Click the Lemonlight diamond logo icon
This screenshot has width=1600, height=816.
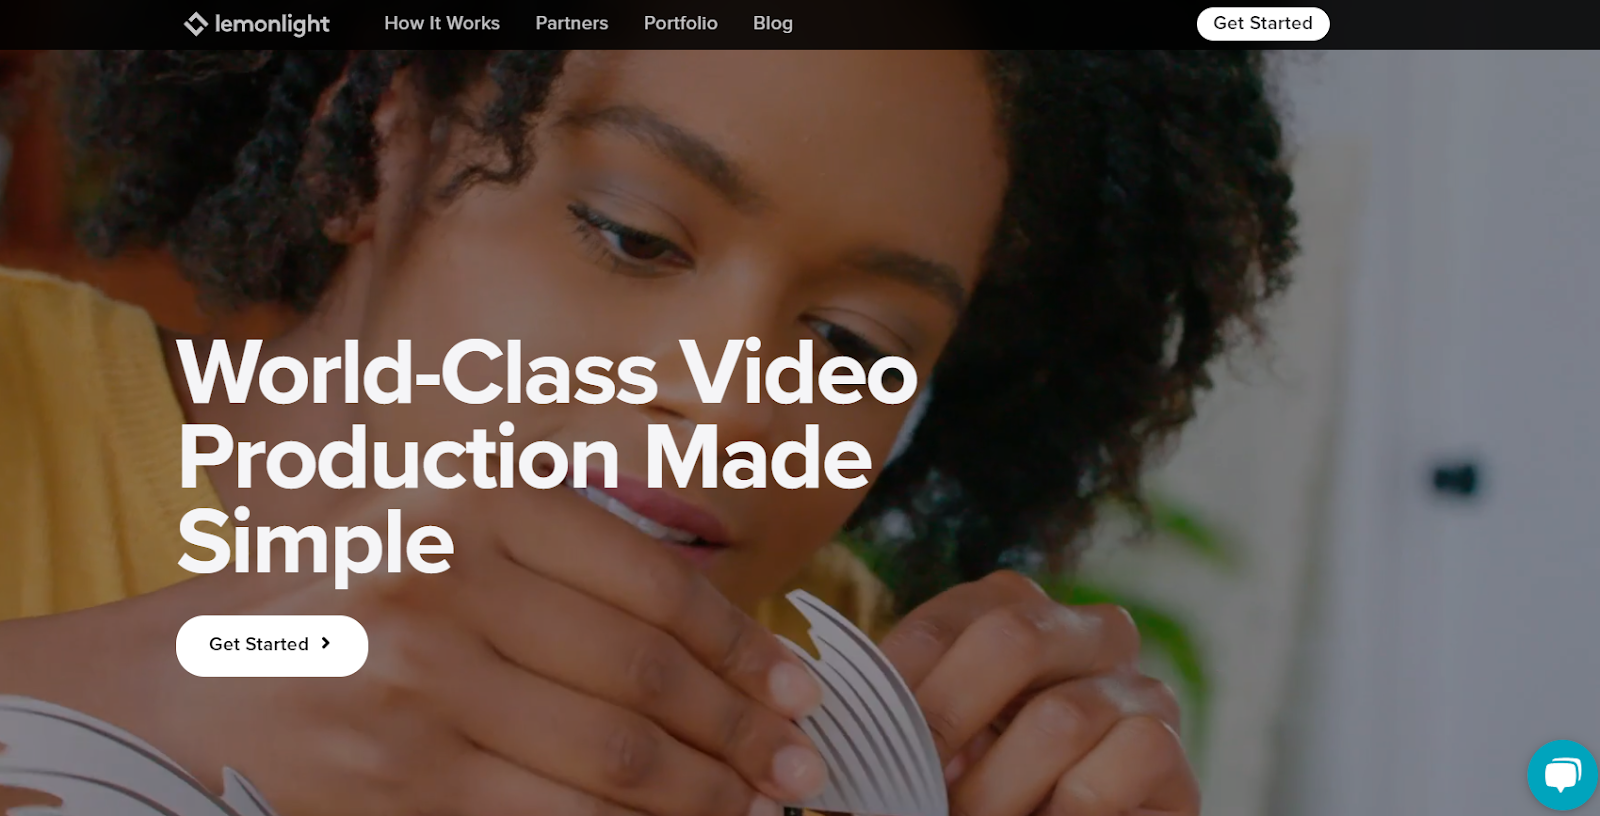(x=196, y=23)
